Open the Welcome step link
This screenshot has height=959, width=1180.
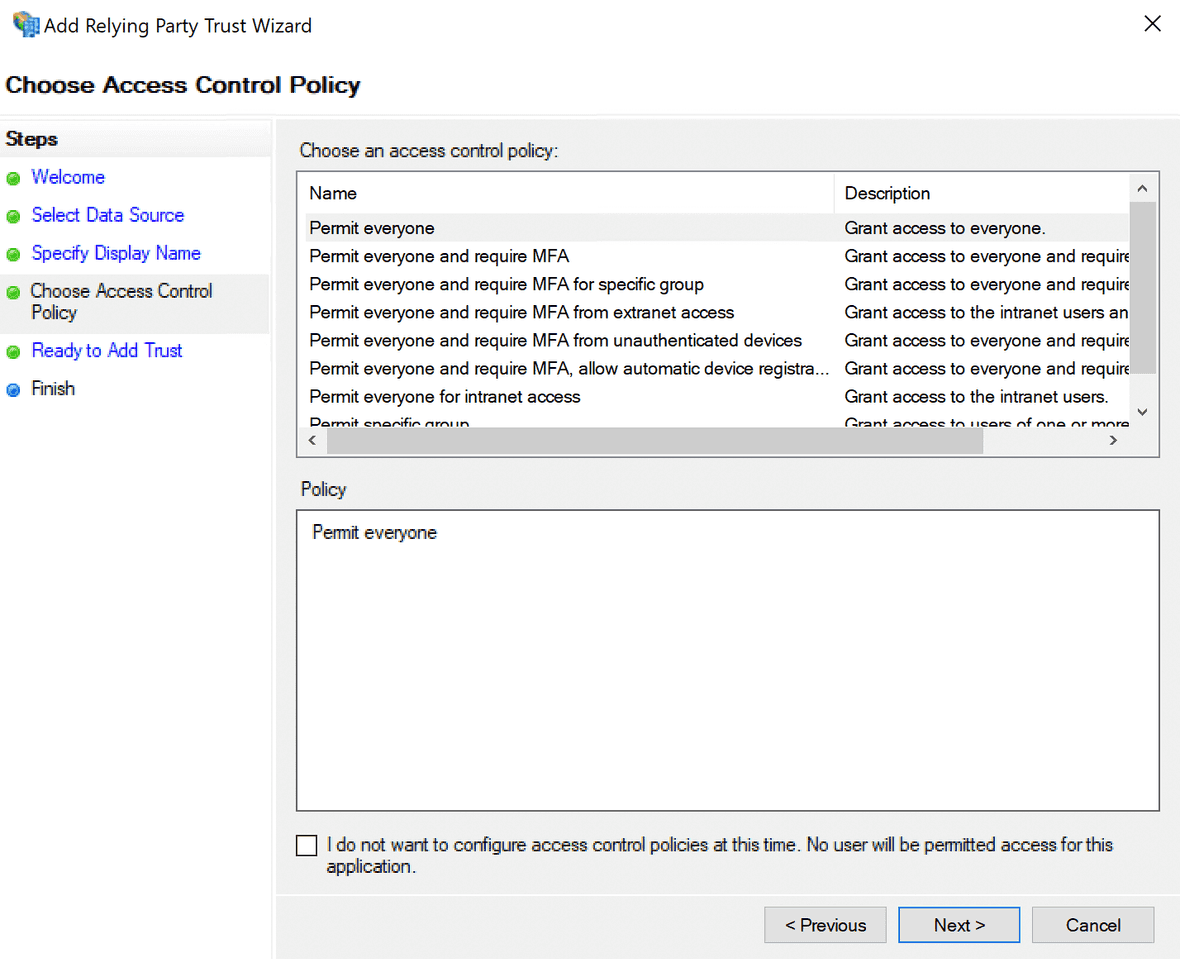pyautogui.click(x=68, y=177)
